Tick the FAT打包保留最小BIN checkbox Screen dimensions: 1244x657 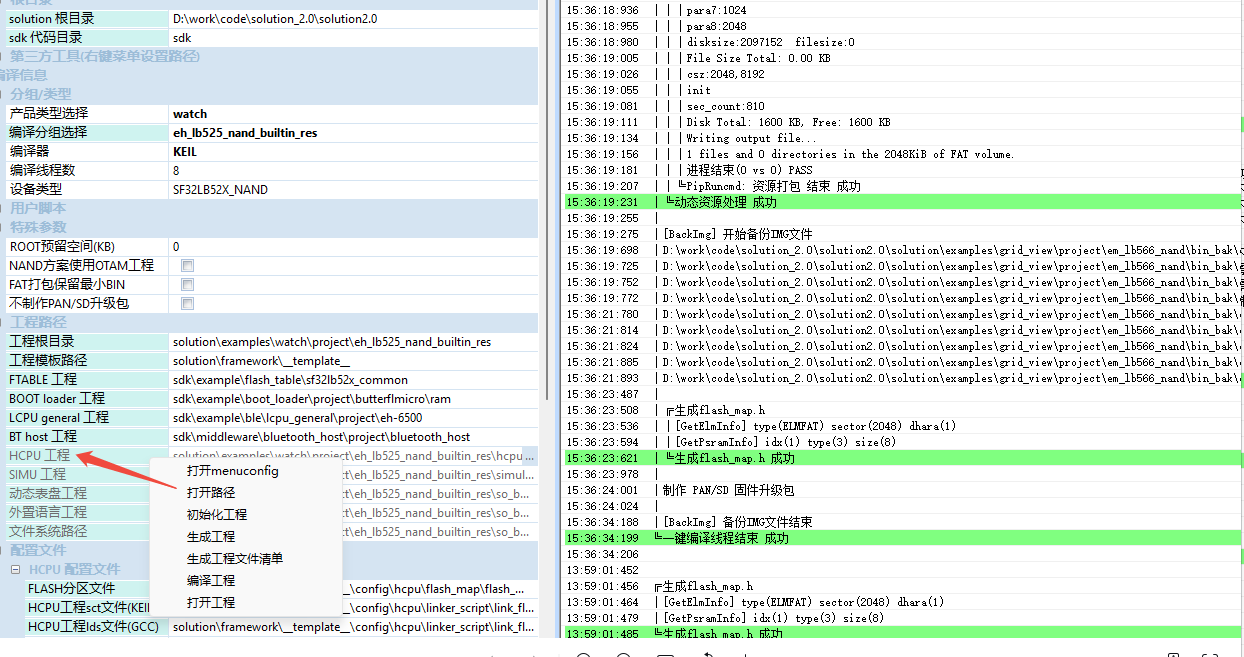pos(187,285)
